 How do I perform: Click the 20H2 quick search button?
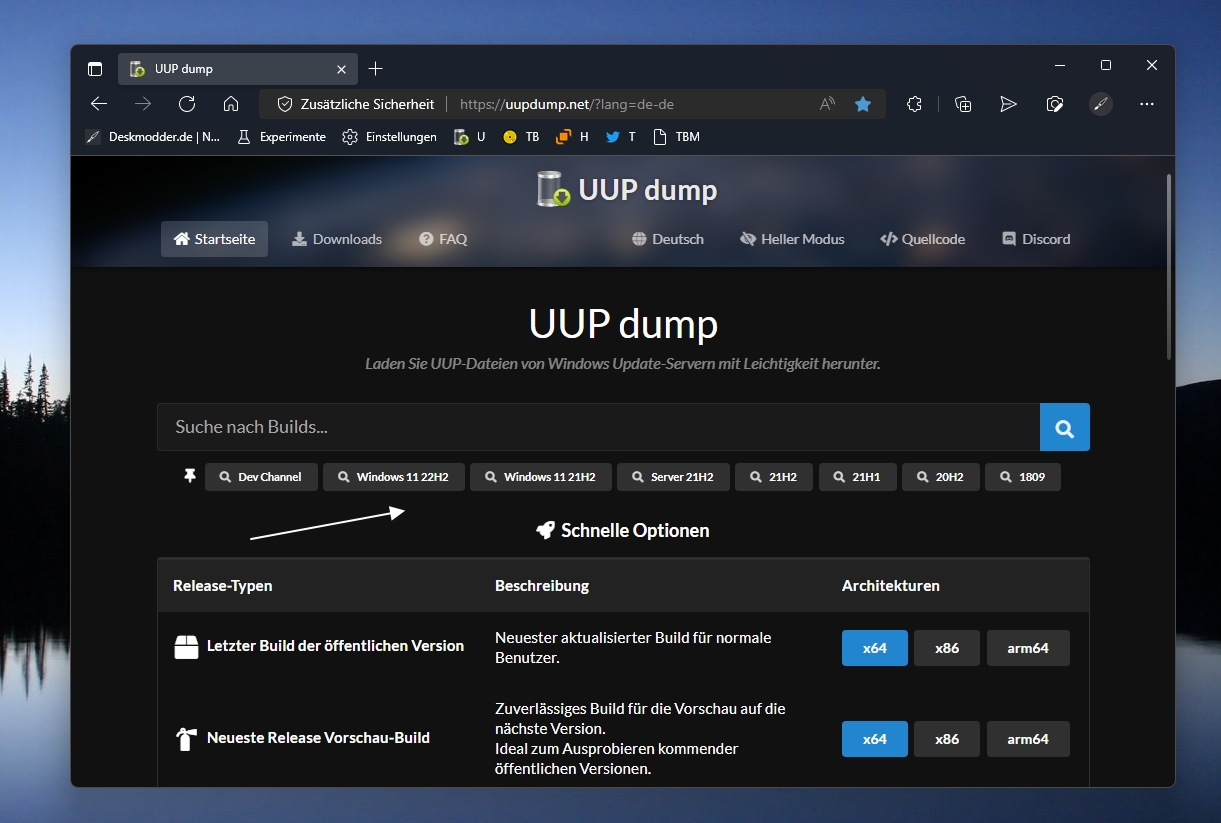point(940,477)
